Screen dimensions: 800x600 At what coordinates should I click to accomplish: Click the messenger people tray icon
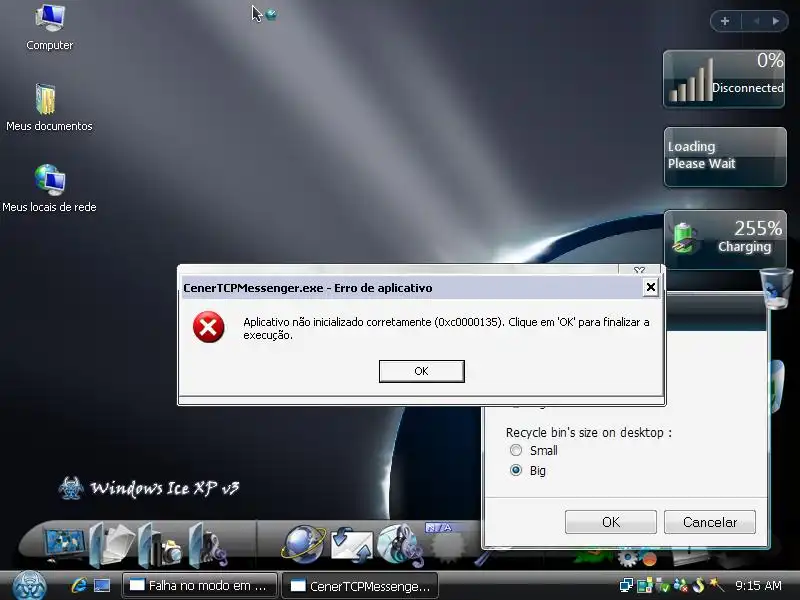[x=681, y=585]
